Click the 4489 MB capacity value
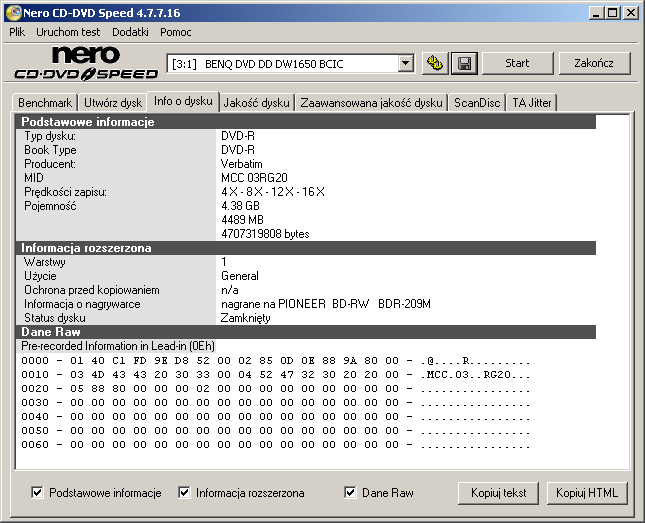 [242, 220]
